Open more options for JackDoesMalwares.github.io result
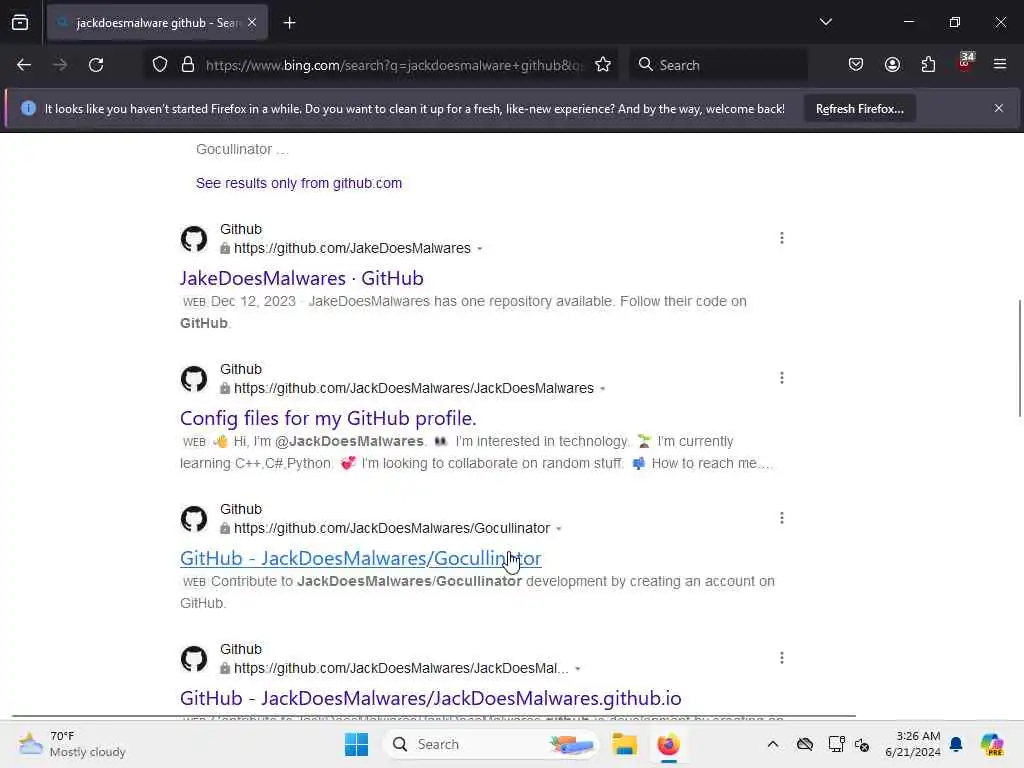Screen dimensions: 1024x768 pos(782,658)
